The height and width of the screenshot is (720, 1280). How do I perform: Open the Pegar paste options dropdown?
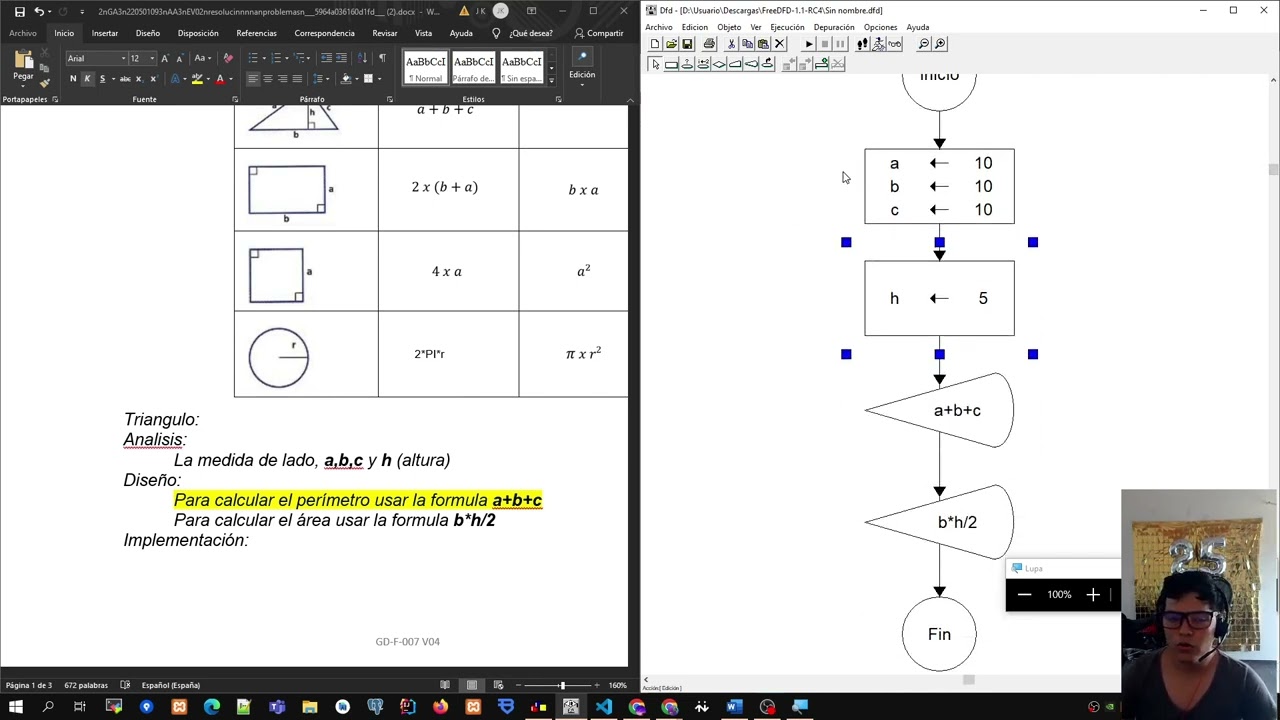[23, 87]
